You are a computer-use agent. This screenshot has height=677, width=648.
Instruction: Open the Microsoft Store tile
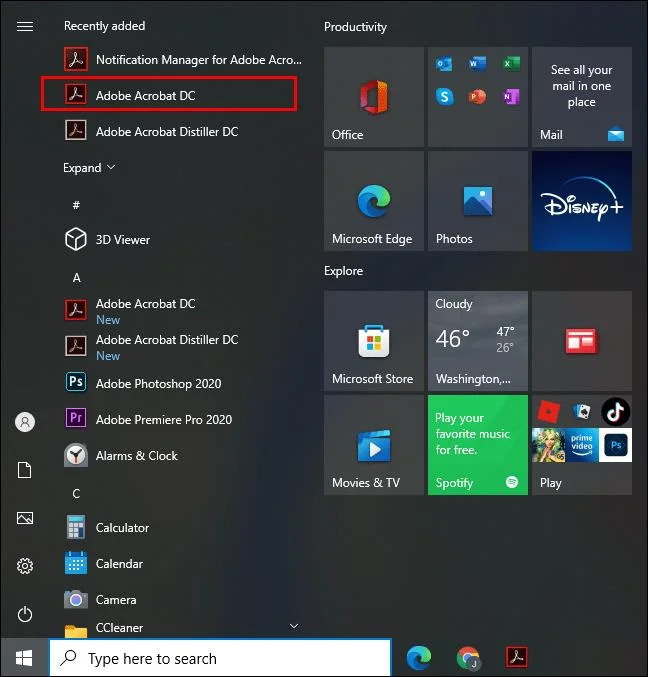pos(374,341)
